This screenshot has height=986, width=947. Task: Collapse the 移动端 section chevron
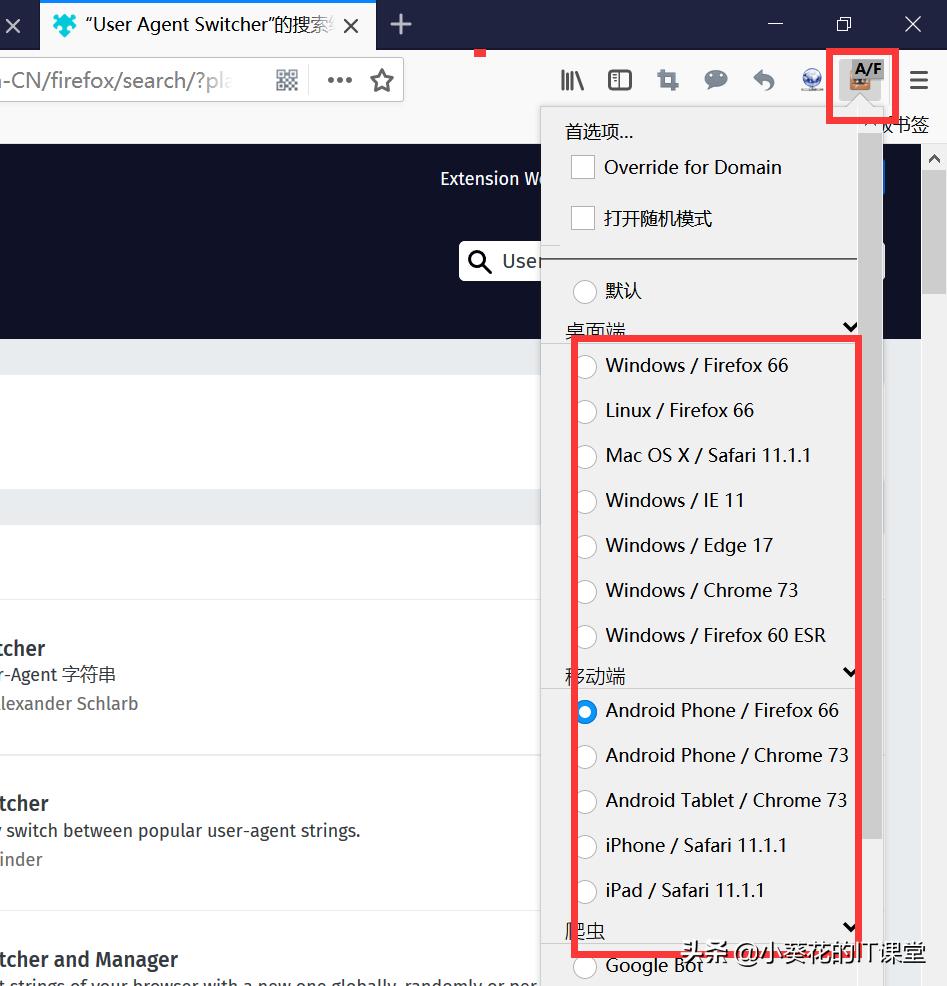tap(850, 672)
